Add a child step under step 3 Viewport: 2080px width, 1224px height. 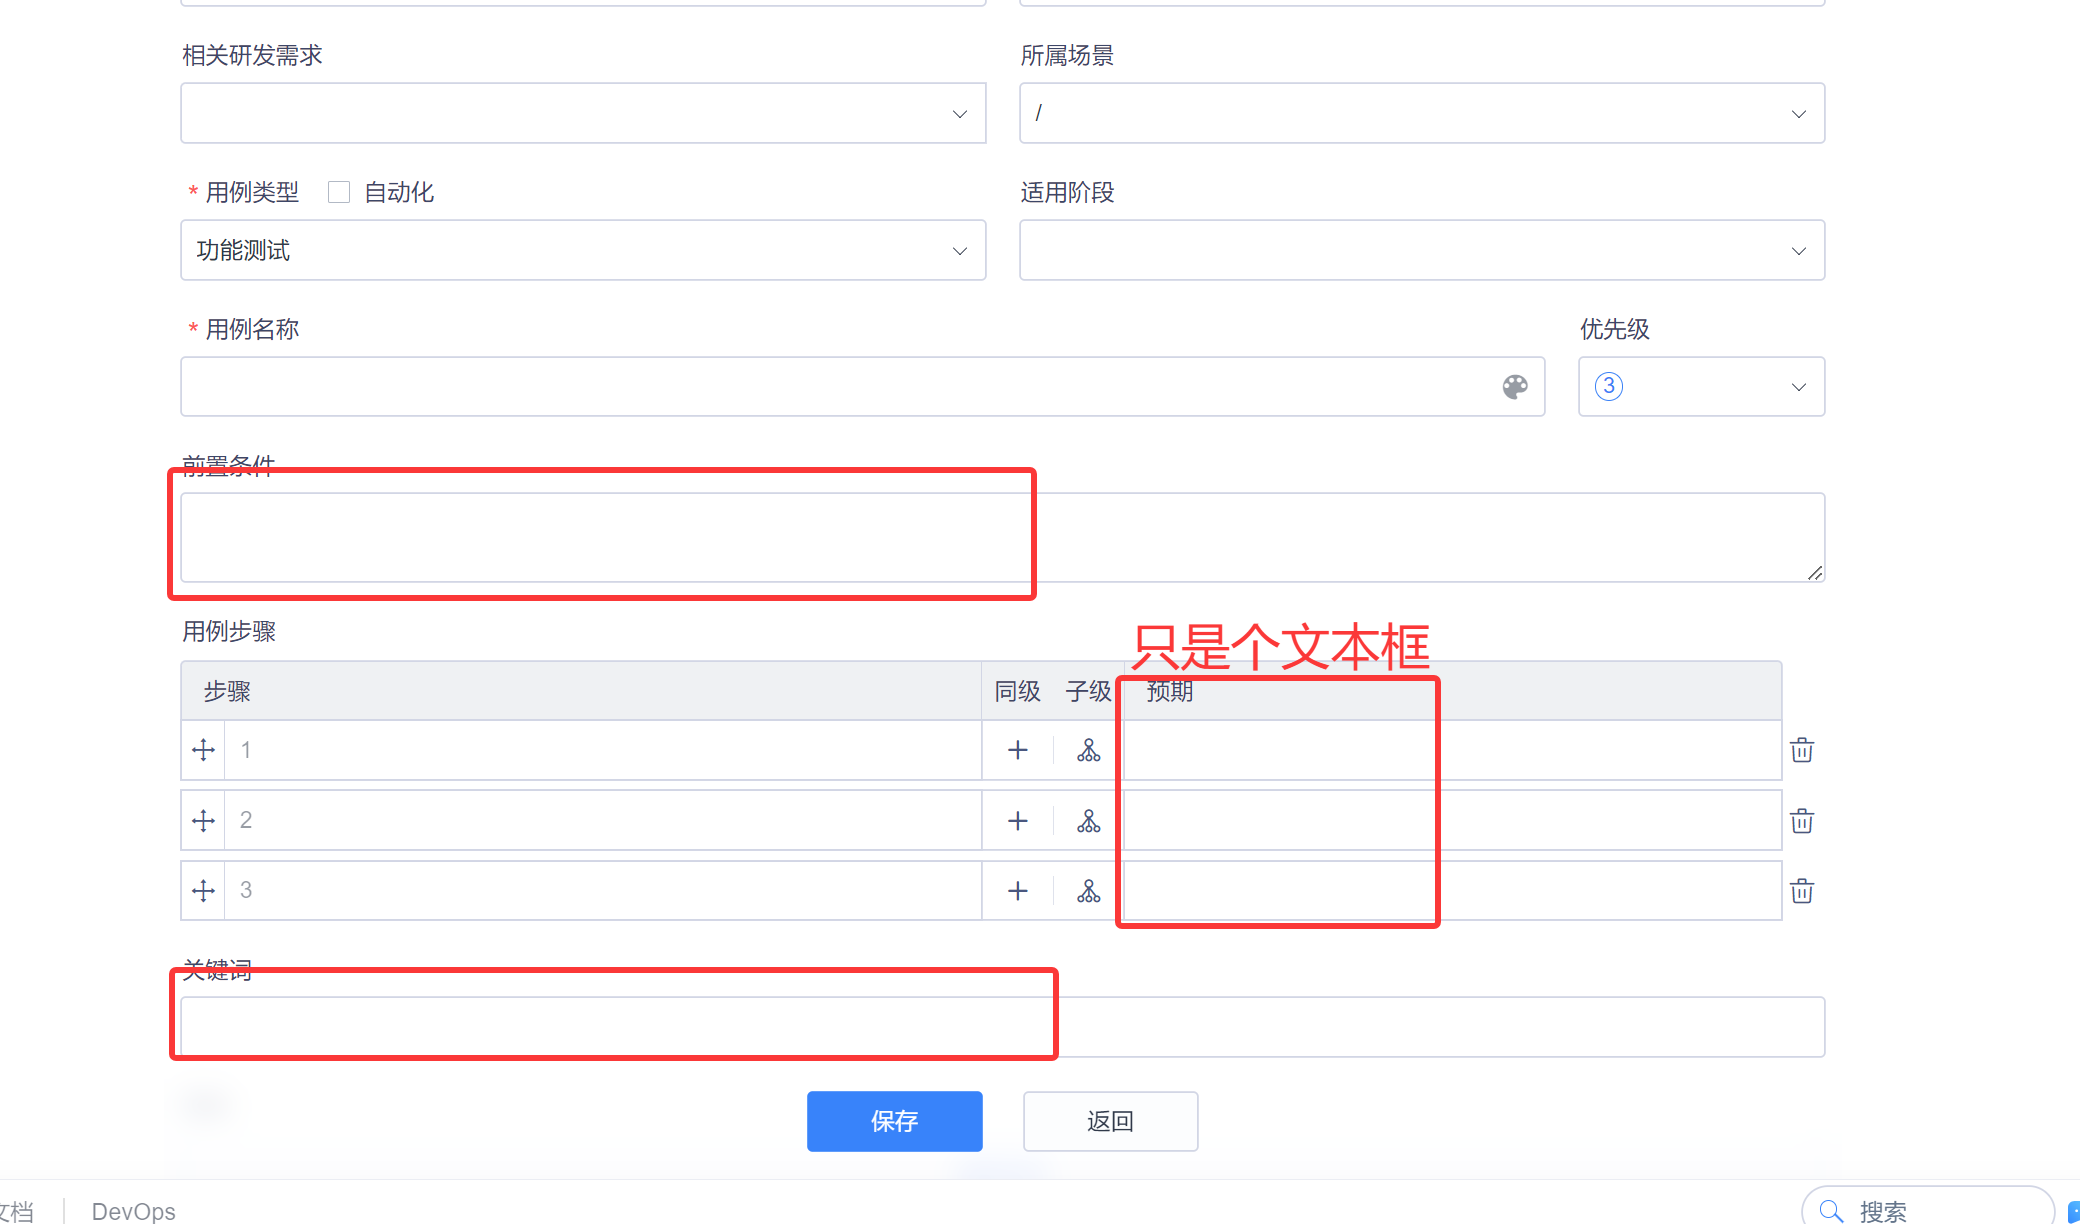pos(1088,891)
